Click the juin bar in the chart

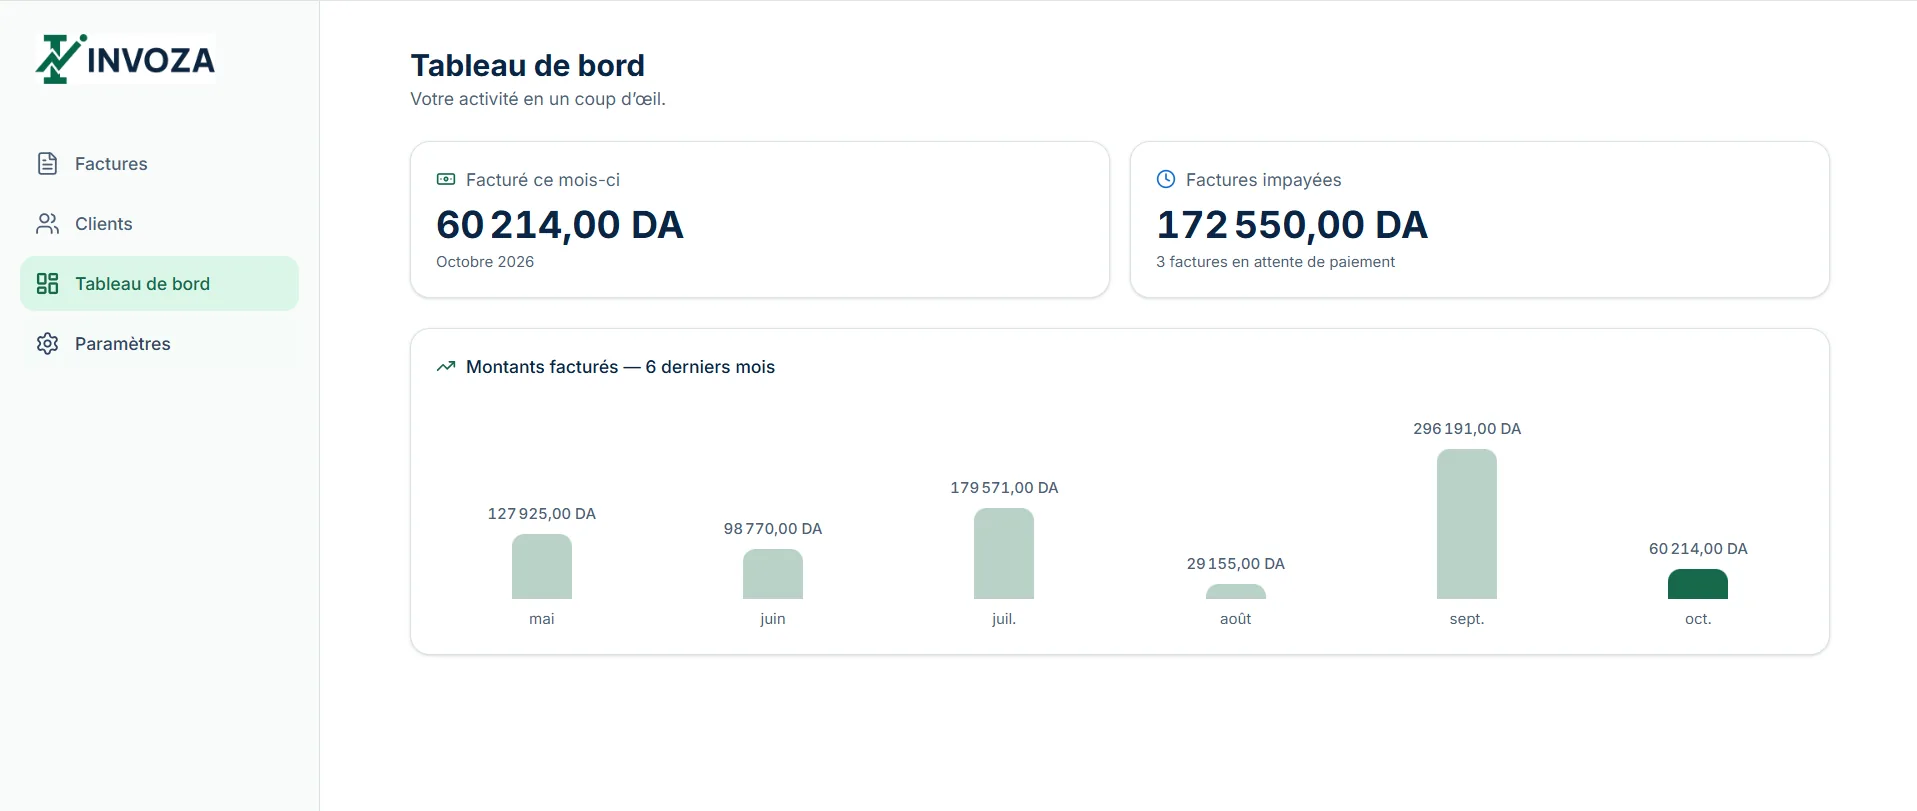point(773,574)
